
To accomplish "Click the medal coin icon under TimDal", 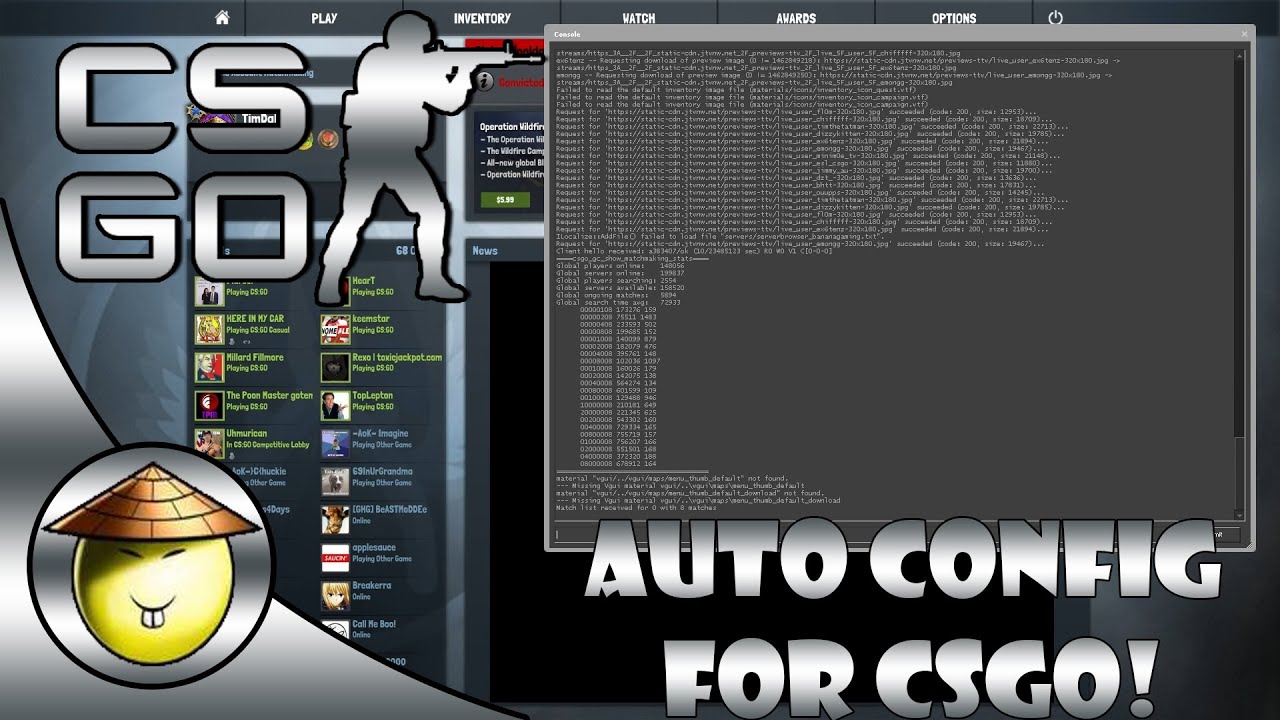I will [327, 139].
